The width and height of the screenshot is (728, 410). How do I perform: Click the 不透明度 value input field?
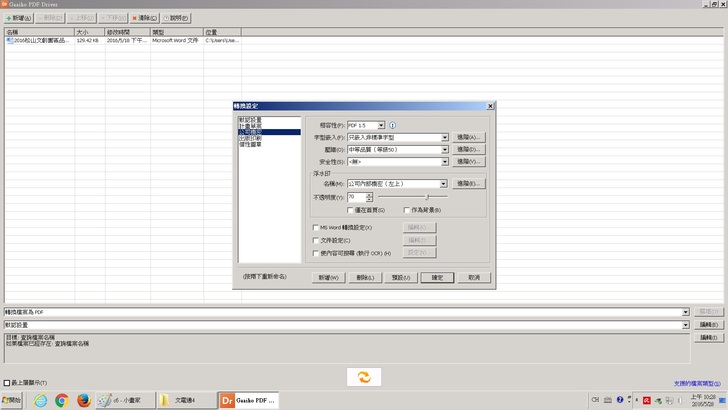point(355,197)
